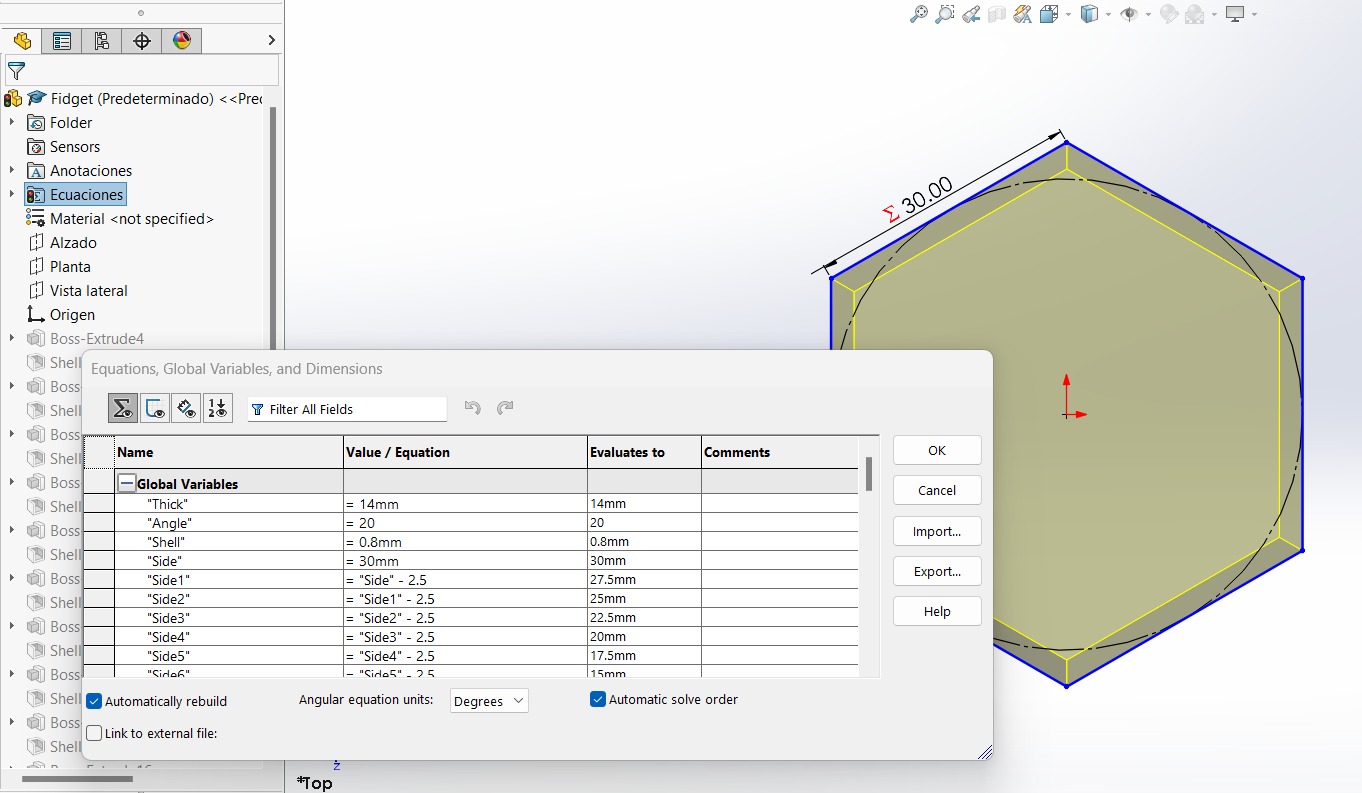
Task: Click the Help button
Action: pyautogui.click(x=937, y=611)
